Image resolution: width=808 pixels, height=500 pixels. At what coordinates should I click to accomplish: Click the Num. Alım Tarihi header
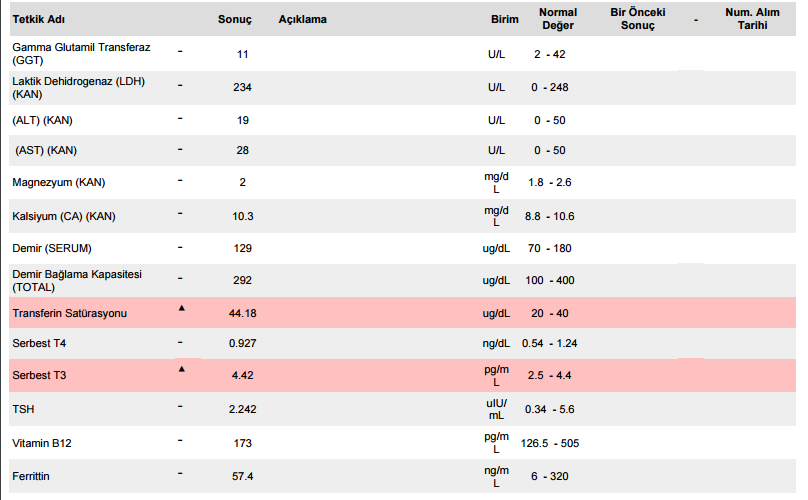coord(752,19)
